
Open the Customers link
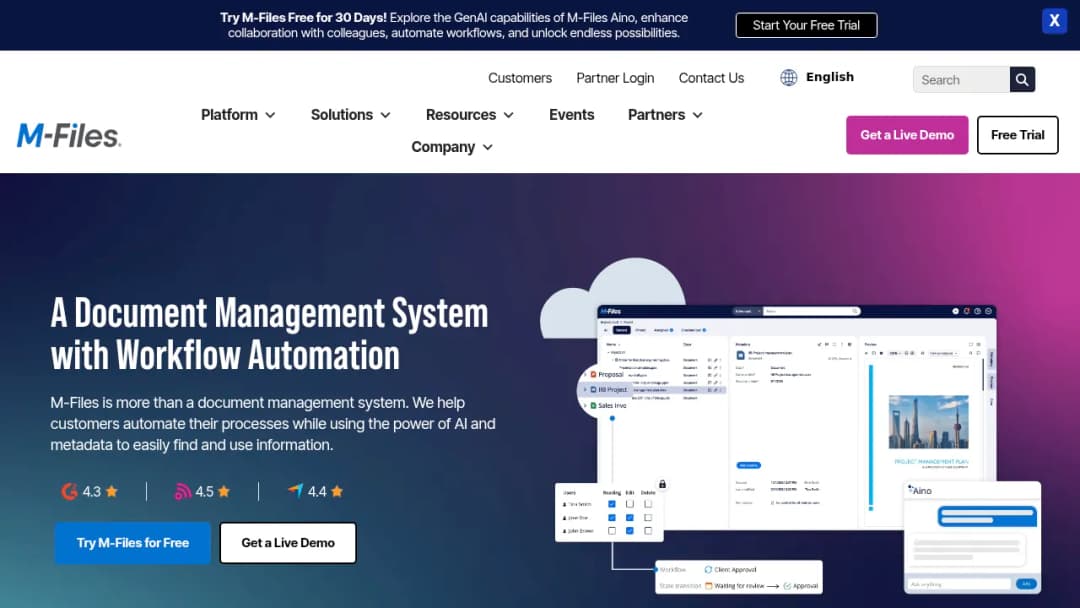point(520,78)
